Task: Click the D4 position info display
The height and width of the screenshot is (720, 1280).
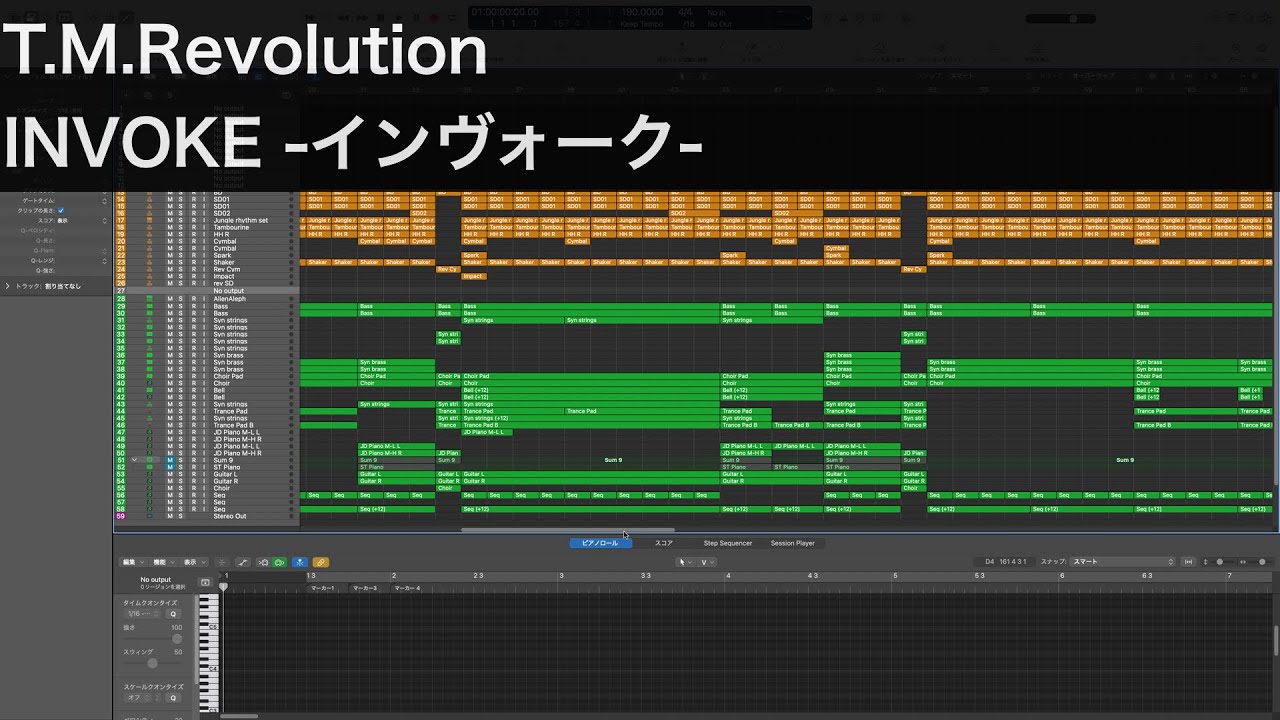Action: (1004, 562)
